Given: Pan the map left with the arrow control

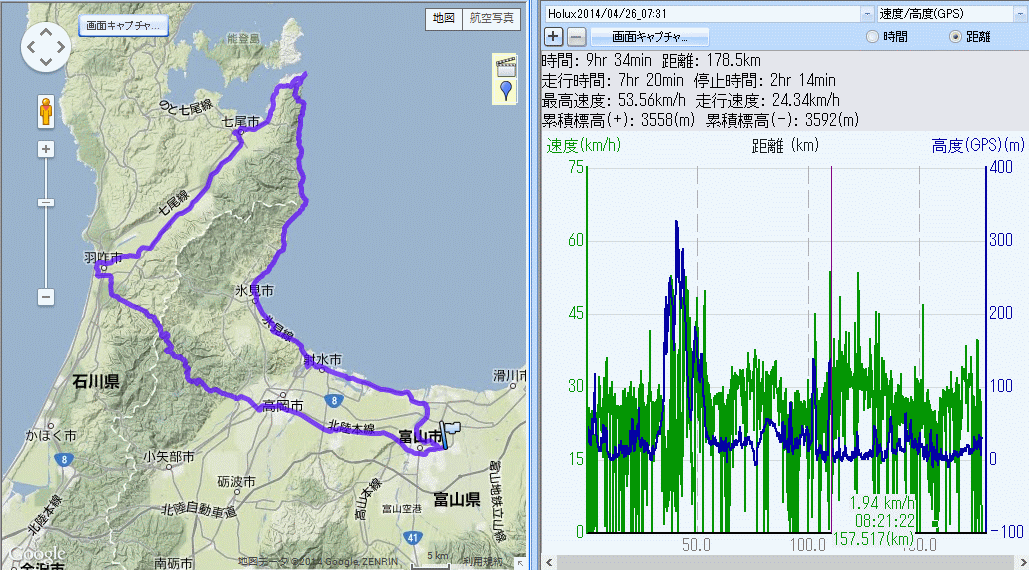Looking at the screenshot, I should point(30,46).
